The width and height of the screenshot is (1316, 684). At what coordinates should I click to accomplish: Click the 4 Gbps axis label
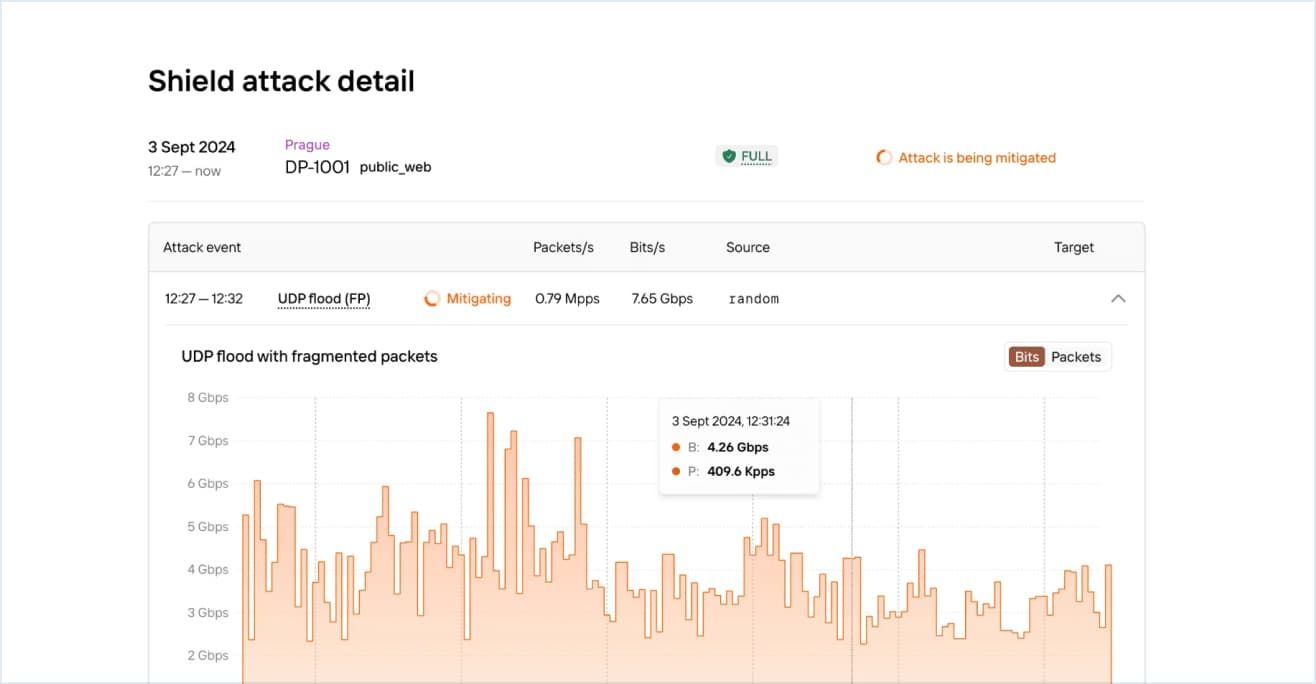(208, 569)
